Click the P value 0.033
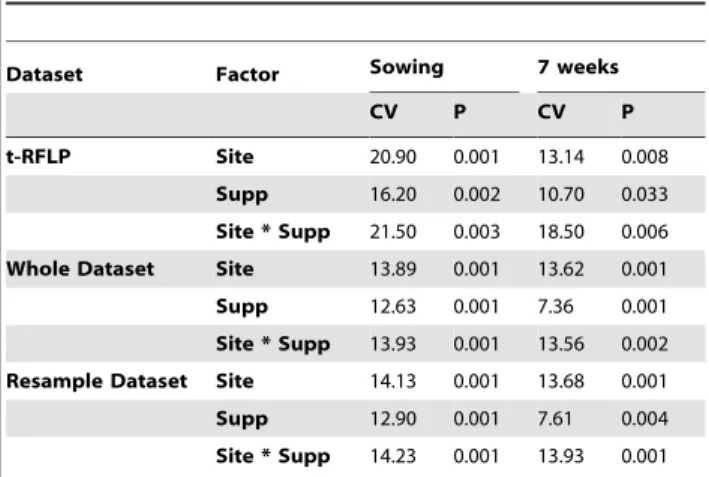The image size is (709, 477). [644, 195]
